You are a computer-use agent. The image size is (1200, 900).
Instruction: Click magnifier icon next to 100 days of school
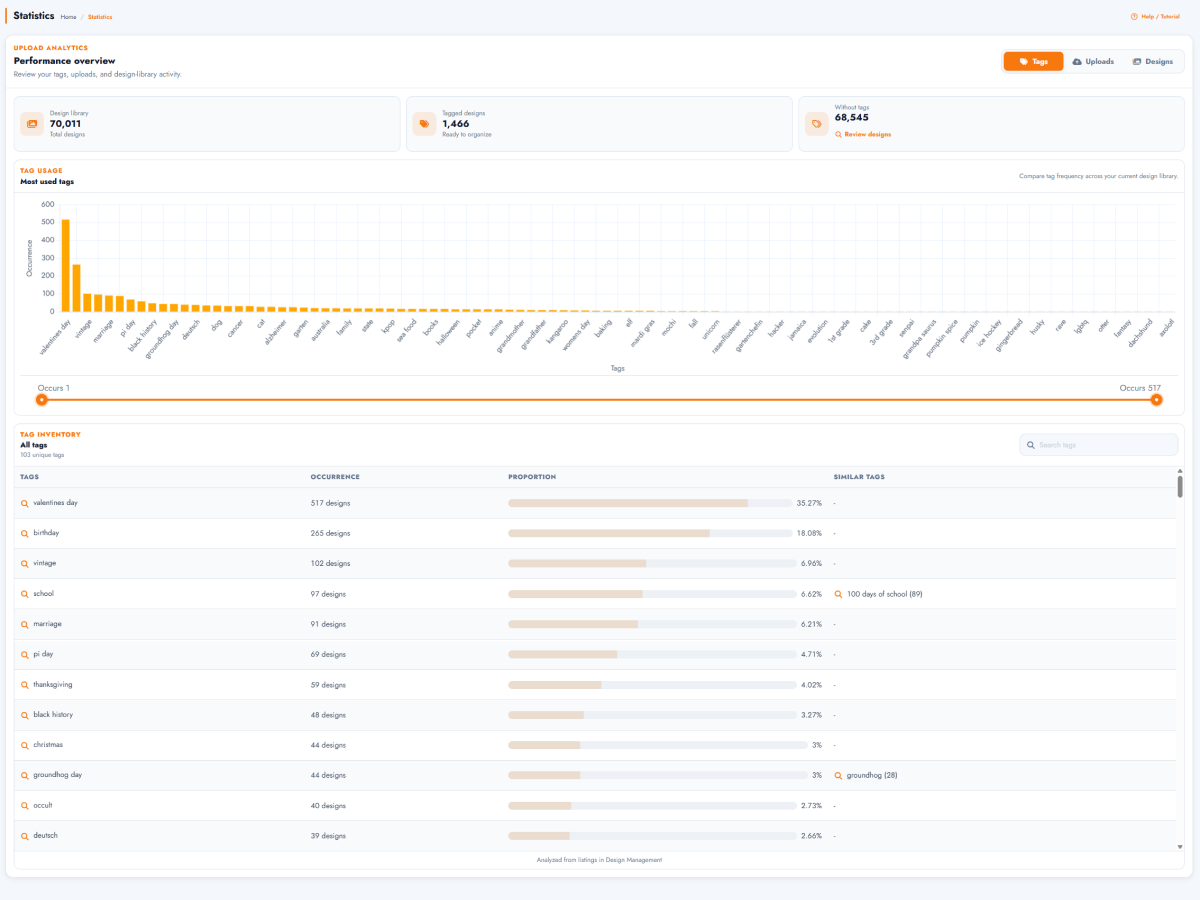[838, 594]
